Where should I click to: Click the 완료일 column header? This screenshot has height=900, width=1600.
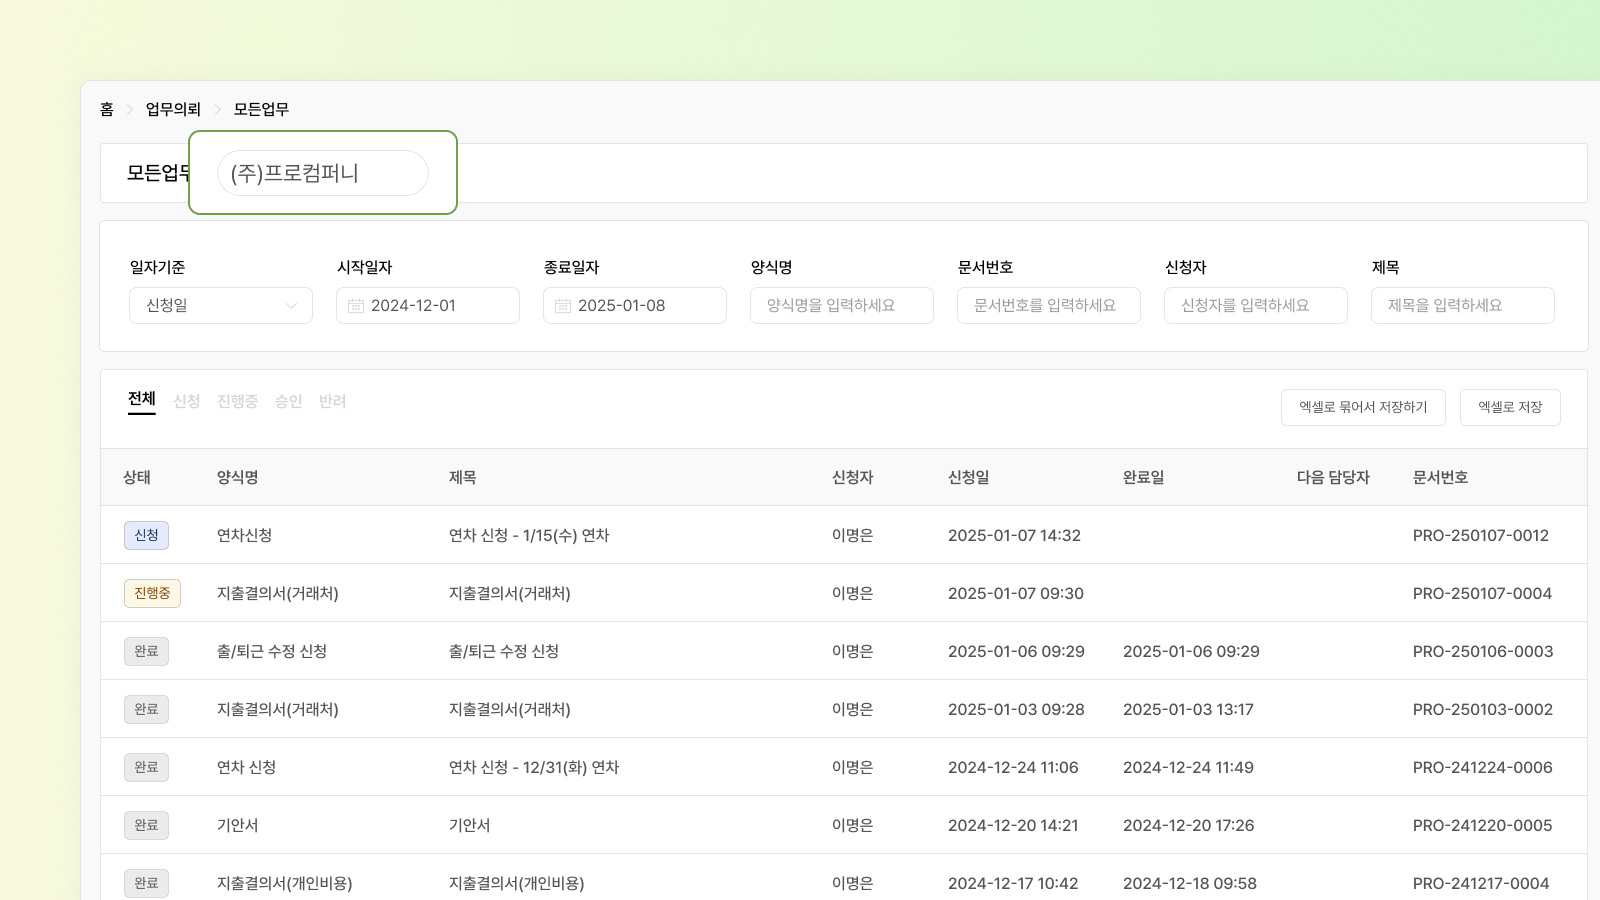1144,477
